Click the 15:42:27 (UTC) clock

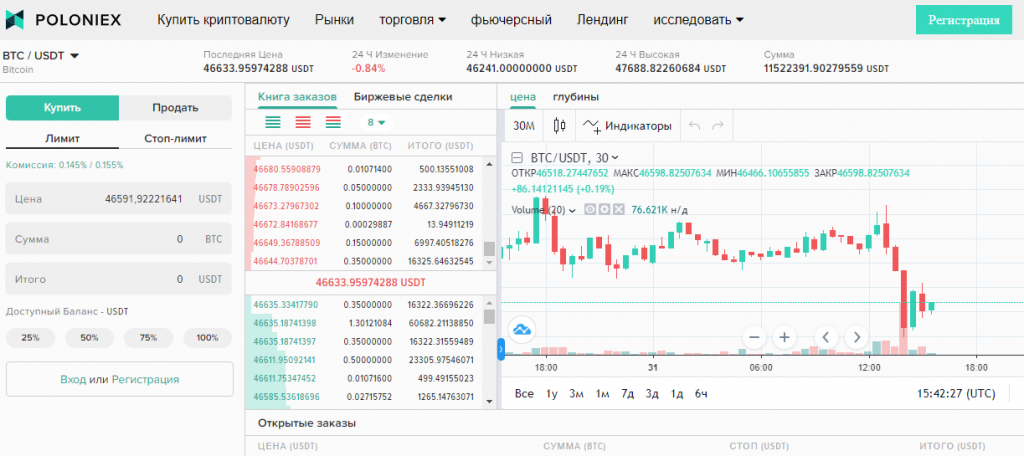point(955,393)
